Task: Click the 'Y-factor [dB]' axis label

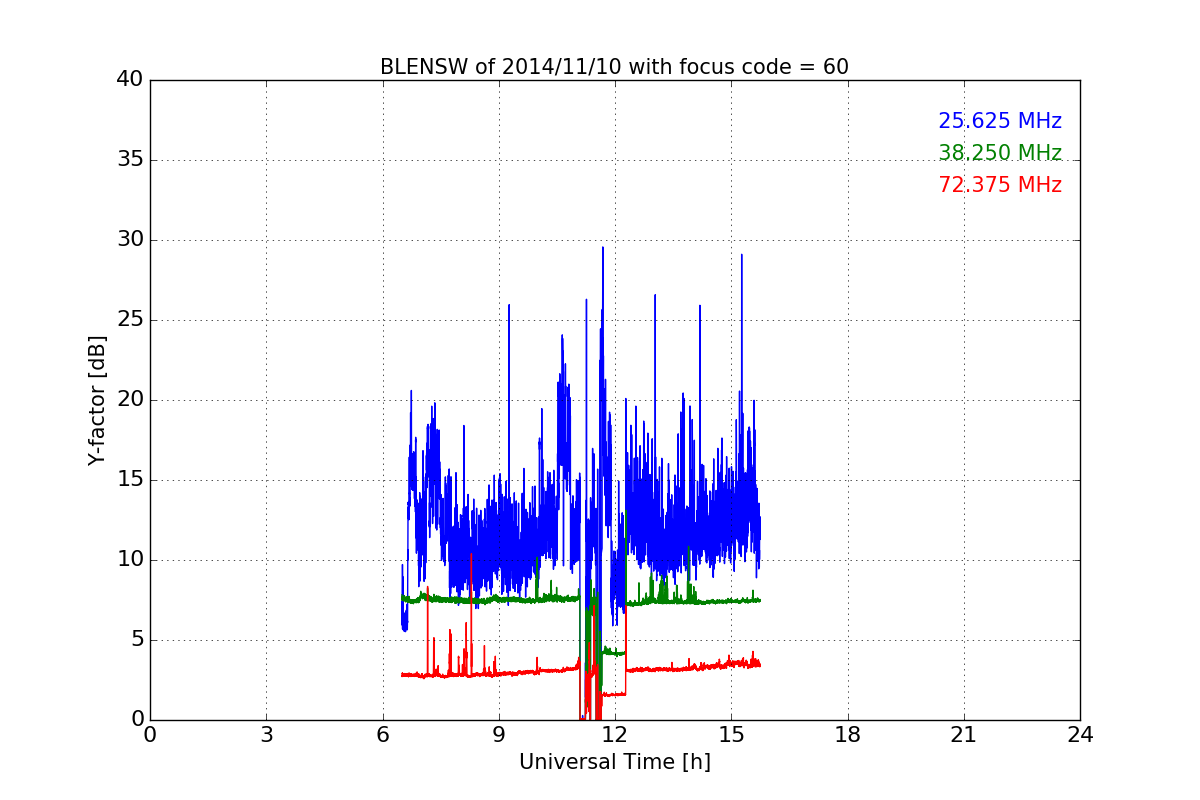Action: (x=97, y=400)
